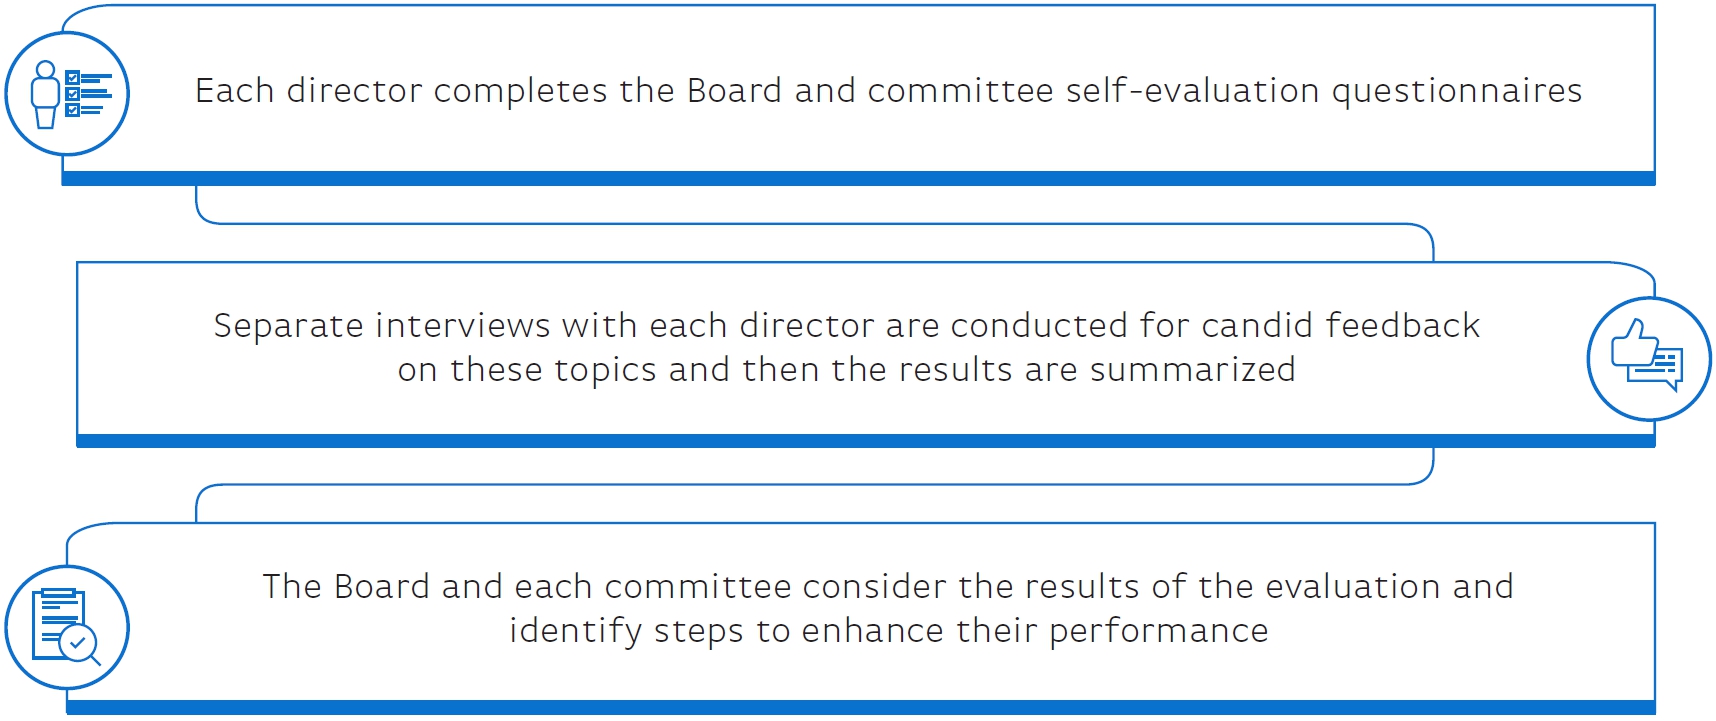The image size is (1716, 721).
Task: Click the "Separate interviews with each director" line
Action: pos(846,326)
